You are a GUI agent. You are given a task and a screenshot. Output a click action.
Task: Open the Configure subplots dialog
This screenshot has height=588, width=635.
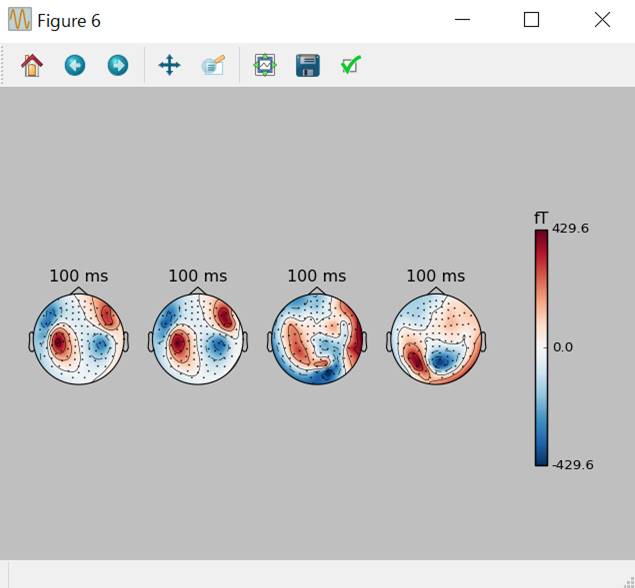click(x=264, y=66)
